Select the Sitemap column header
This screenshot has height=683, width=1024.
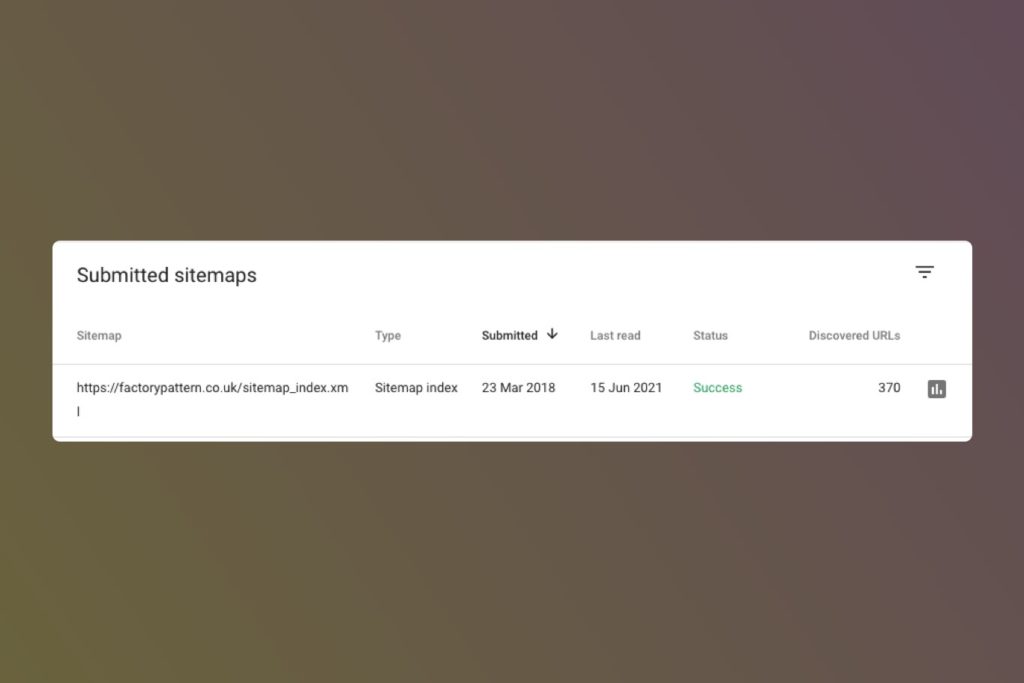(x=98, y=335)
